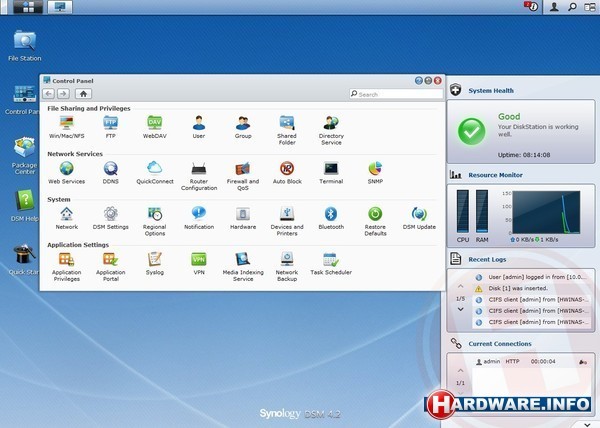
Task: Open the System Health widget title
Action: [491, 91]
